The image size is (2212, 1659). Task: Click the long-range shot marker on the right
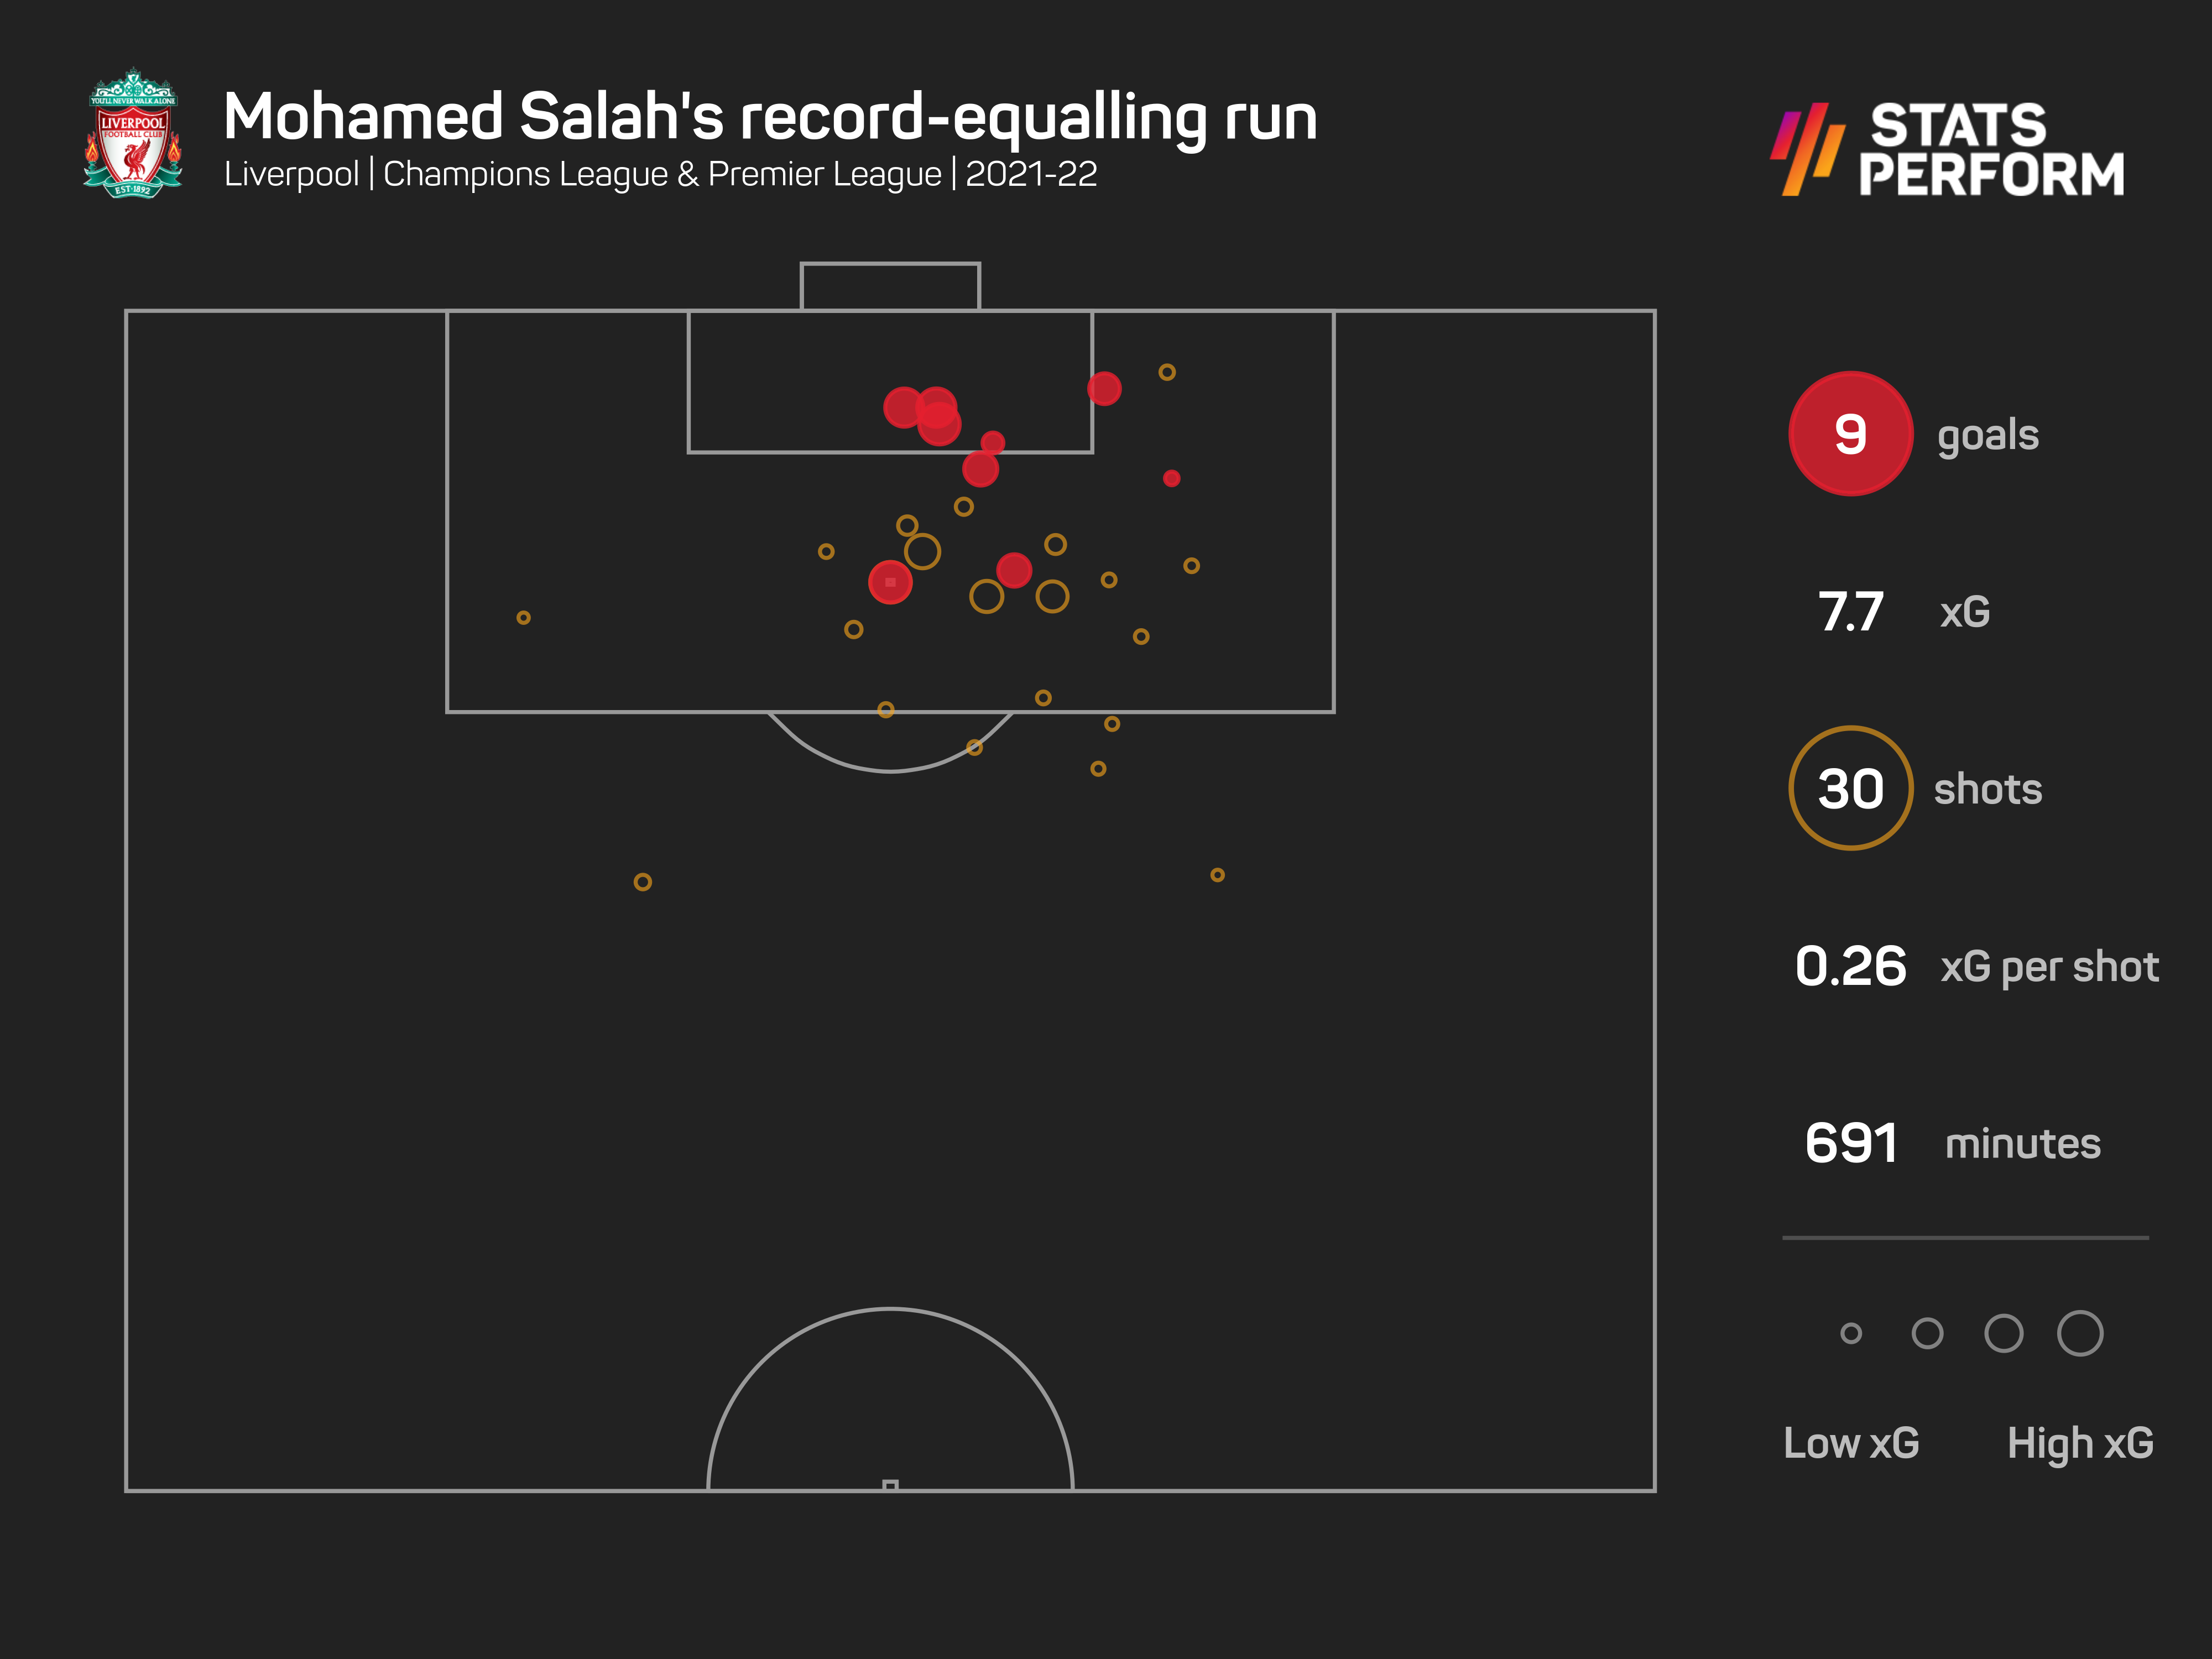pyautogui.click(x=1217, y=875)
